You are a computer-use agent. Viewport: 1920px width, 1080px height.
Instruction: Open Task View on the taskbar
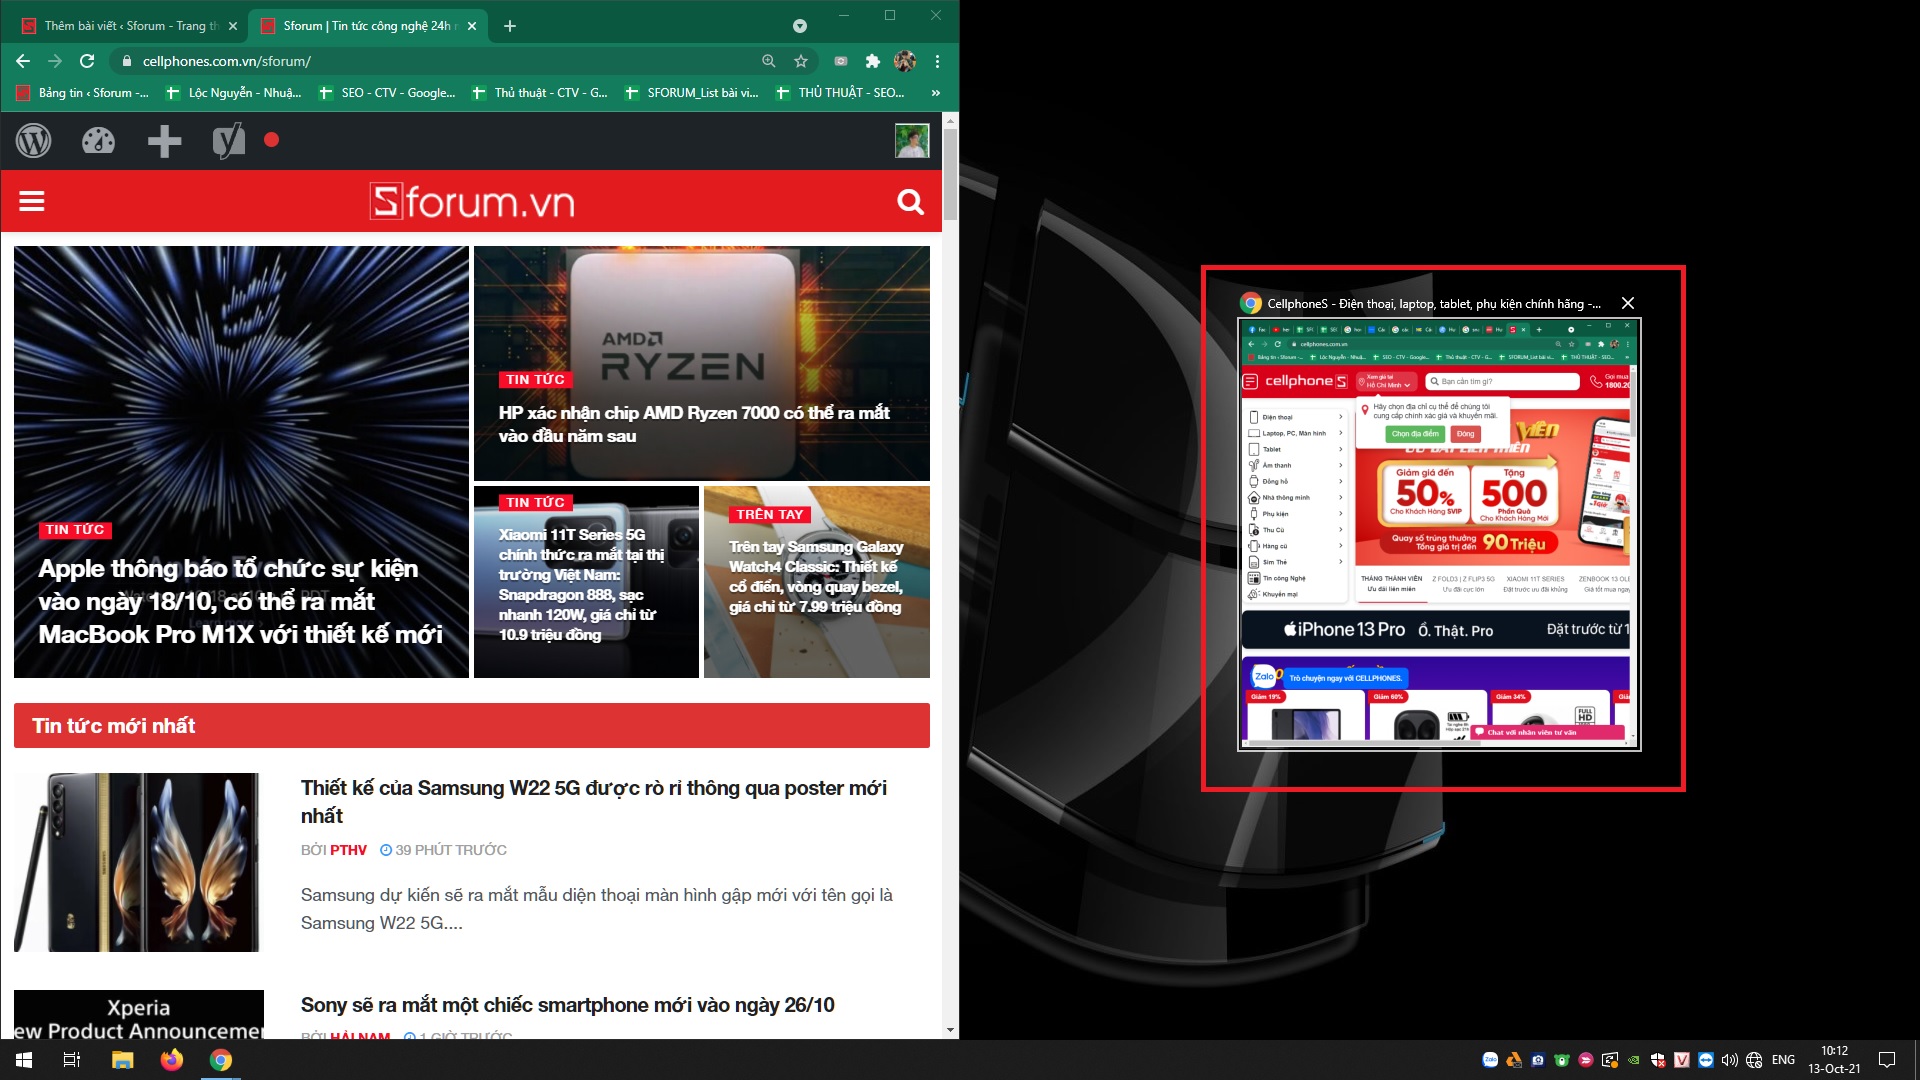tap(72, 1060)
